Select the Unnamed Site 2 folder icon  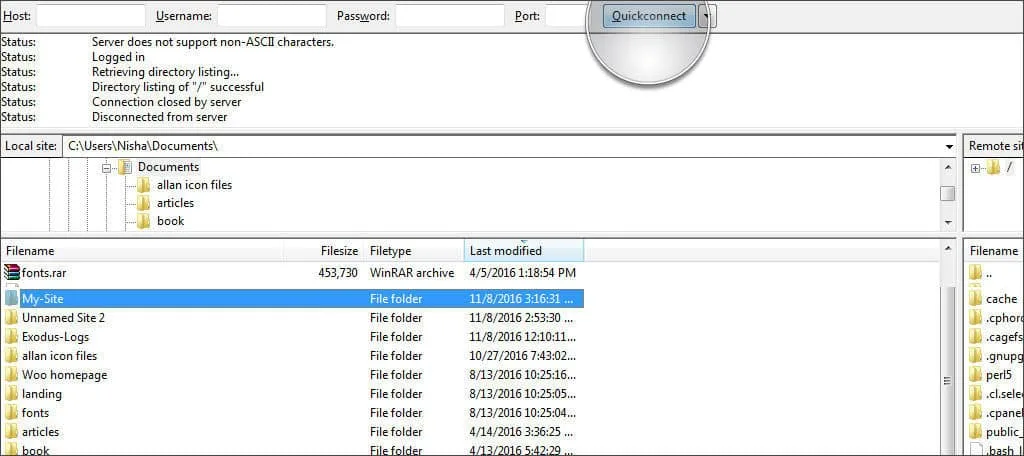pos(11,318)
